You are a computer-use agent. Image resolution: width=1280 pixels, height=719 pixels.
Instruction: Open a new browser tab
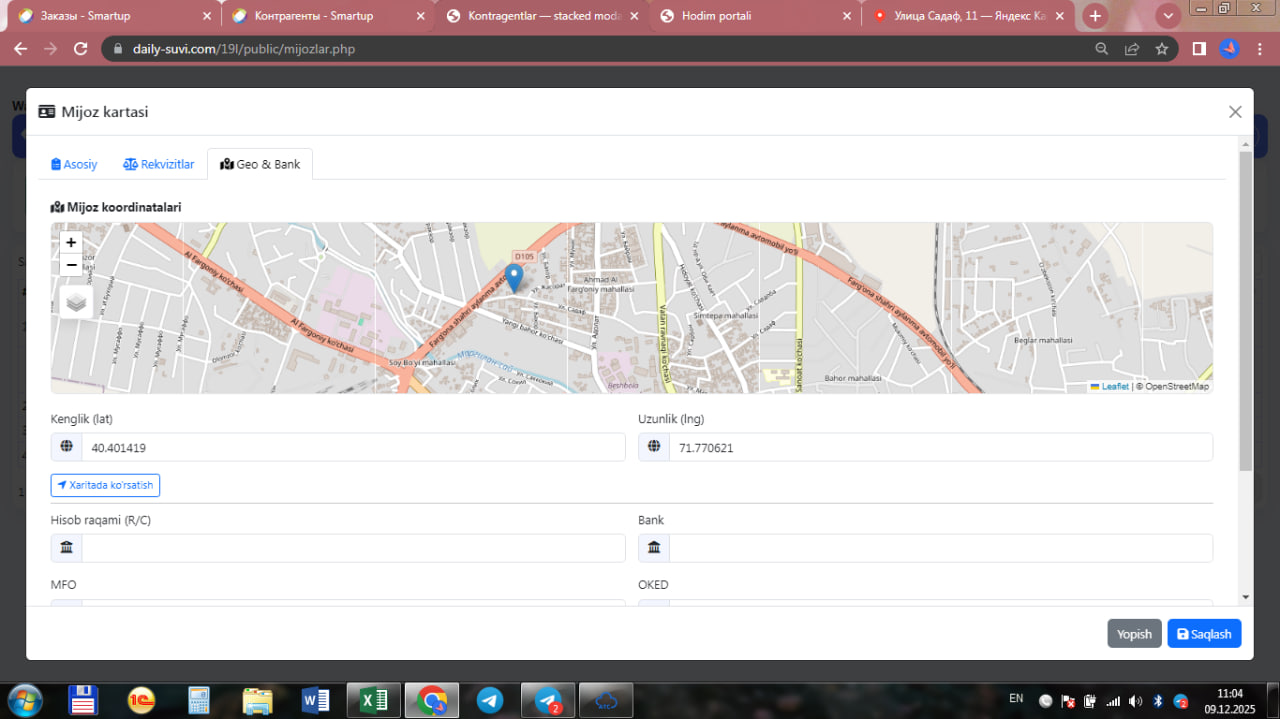click(x=1095, y=16)
